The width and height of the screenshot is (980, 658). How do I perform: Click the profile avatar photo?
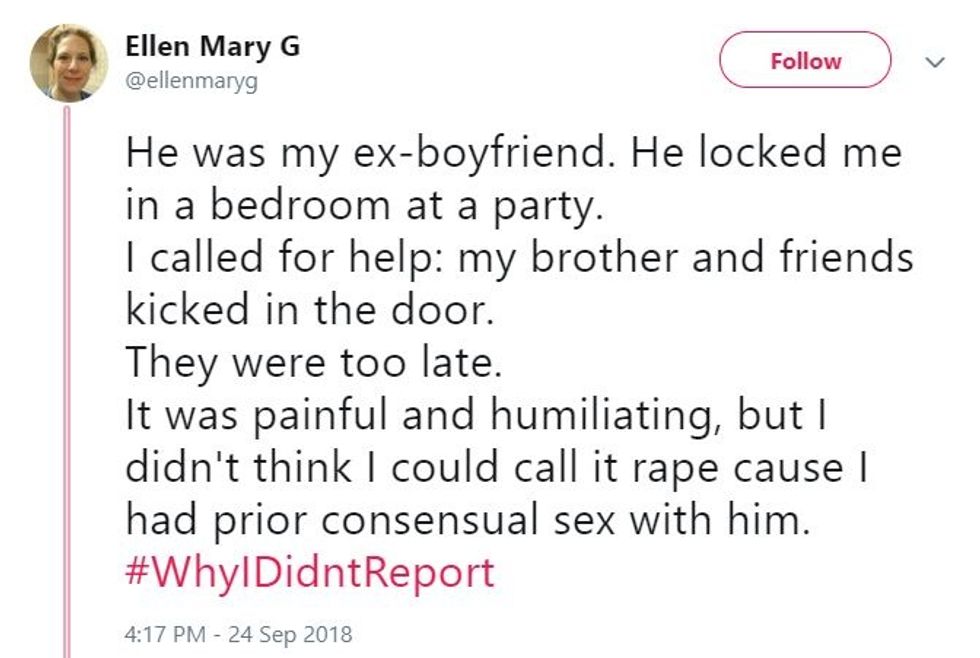pos(68,62)
